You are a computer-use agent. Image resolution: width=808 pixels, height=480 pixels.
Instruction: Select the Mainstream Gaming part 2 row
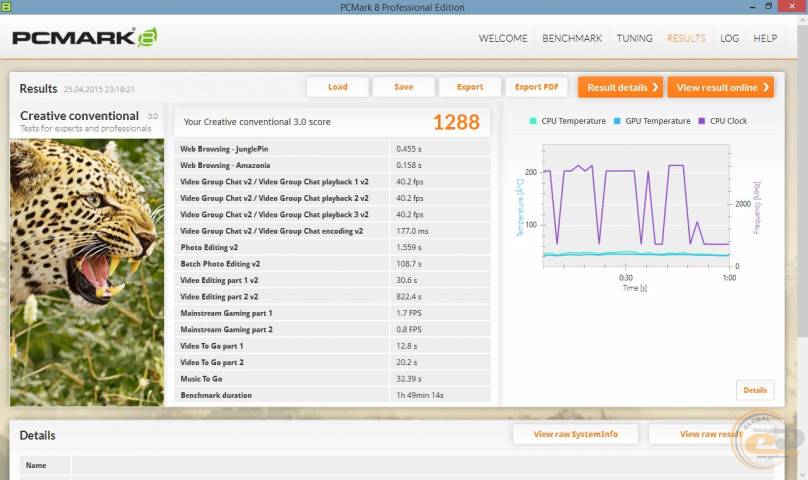332,329
